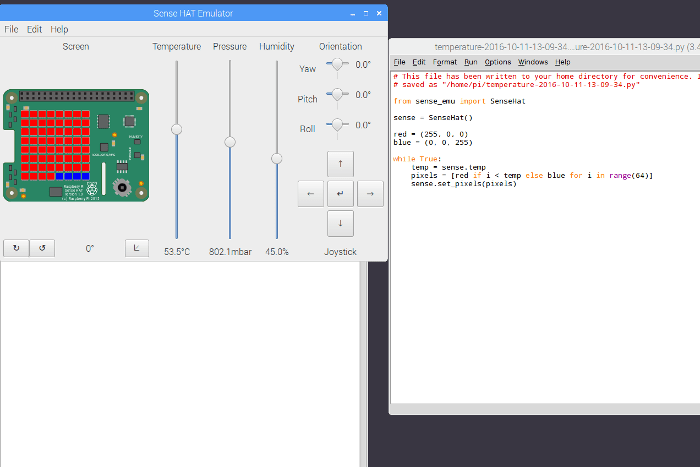Screen dimensions: 700x467
Task: Click the screen orientation angle icon button
Action: [x=137, y=248]
